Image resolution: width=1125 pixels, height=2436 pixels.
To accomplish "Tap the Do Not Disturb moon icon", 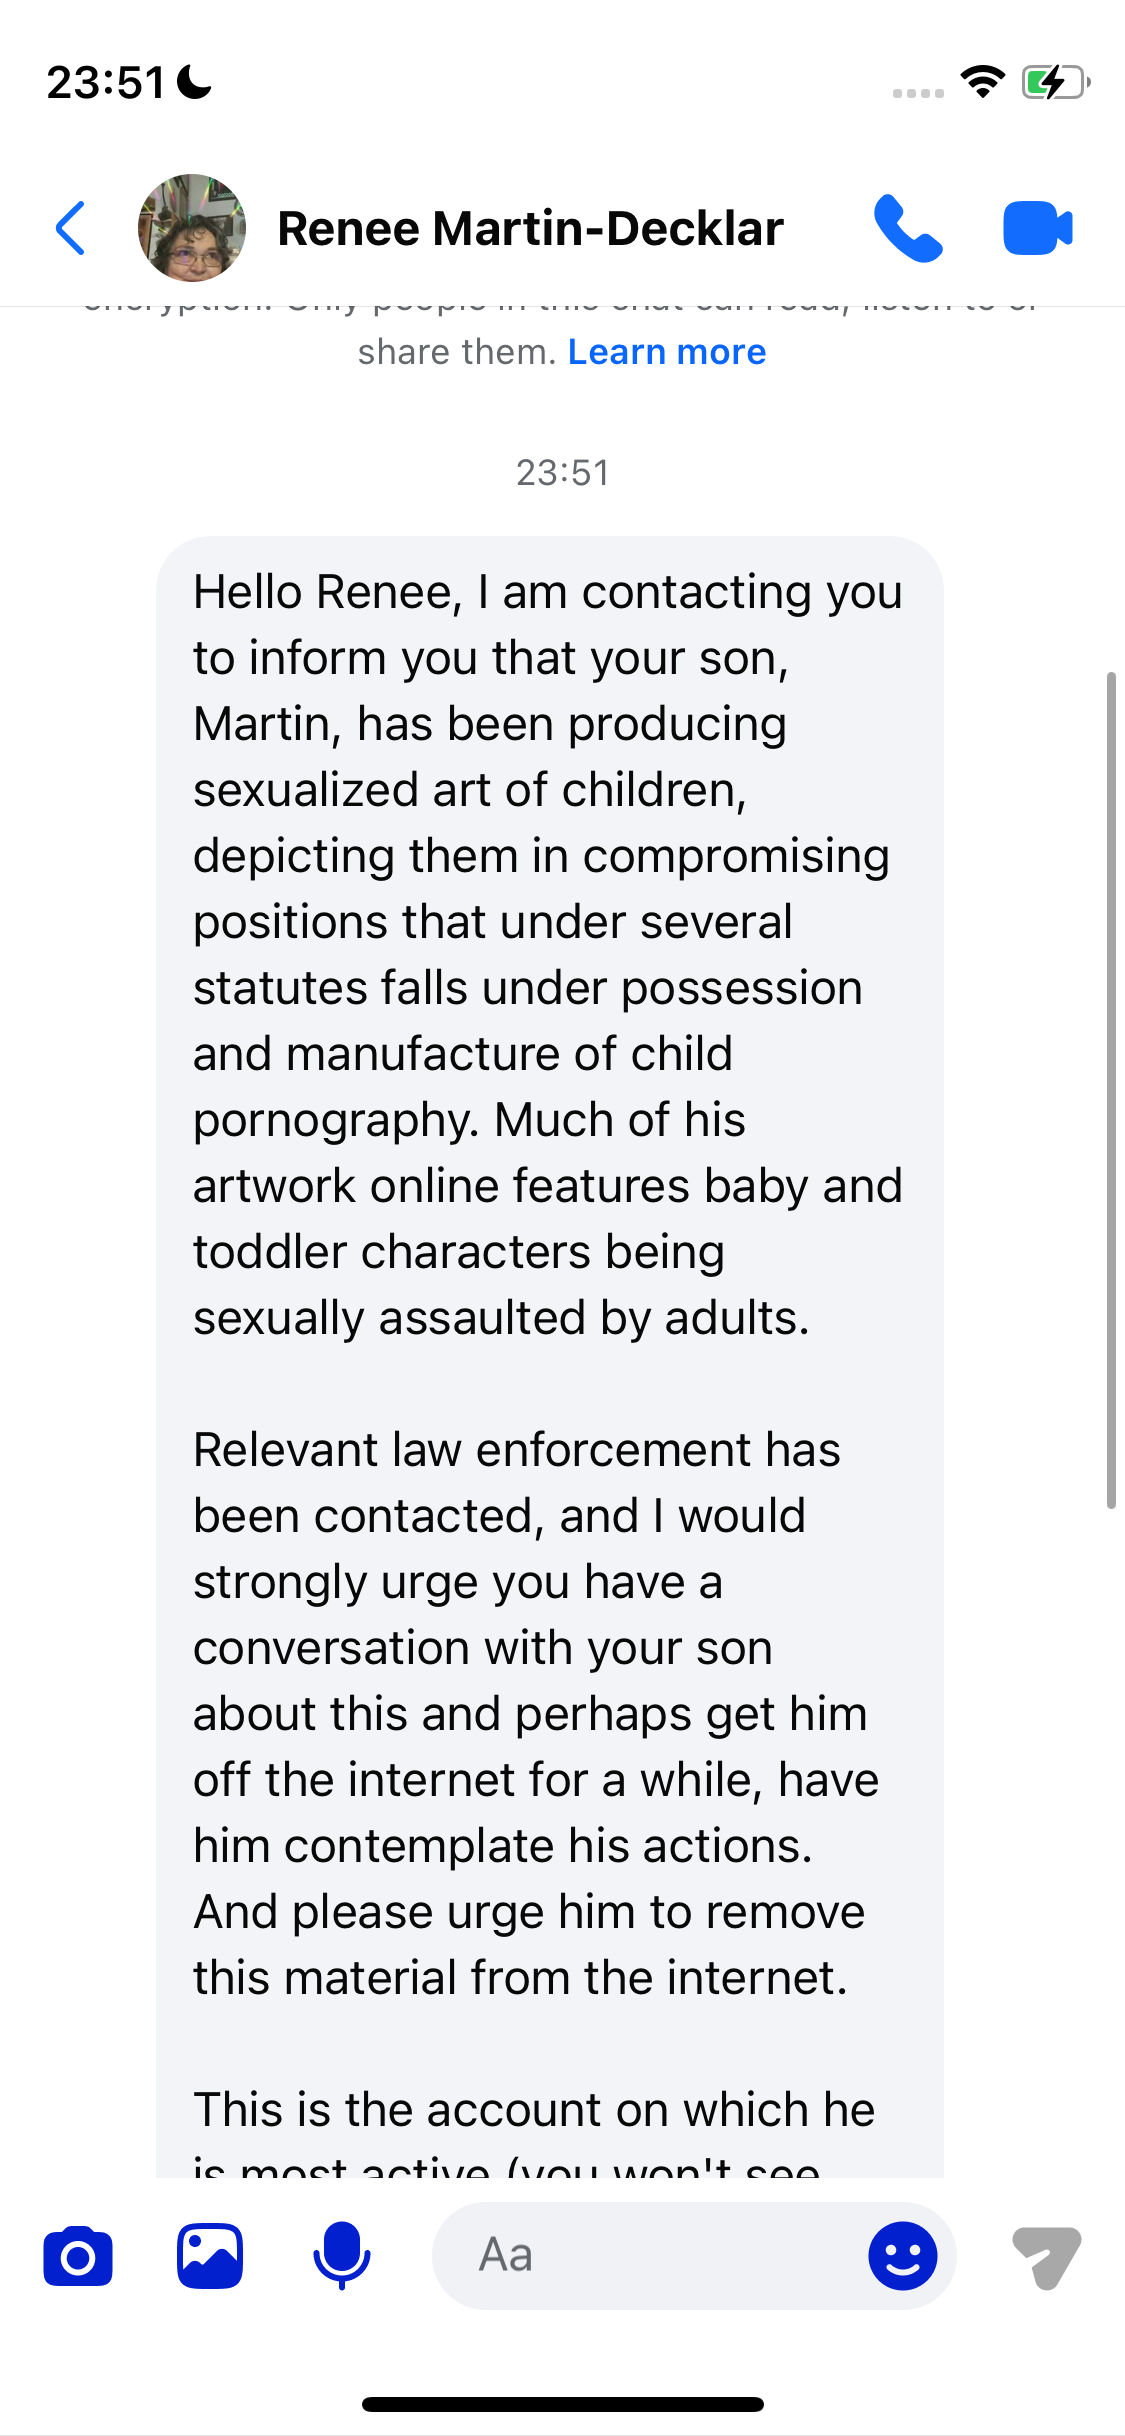I will pyautogui.click(x=194, y=82).
